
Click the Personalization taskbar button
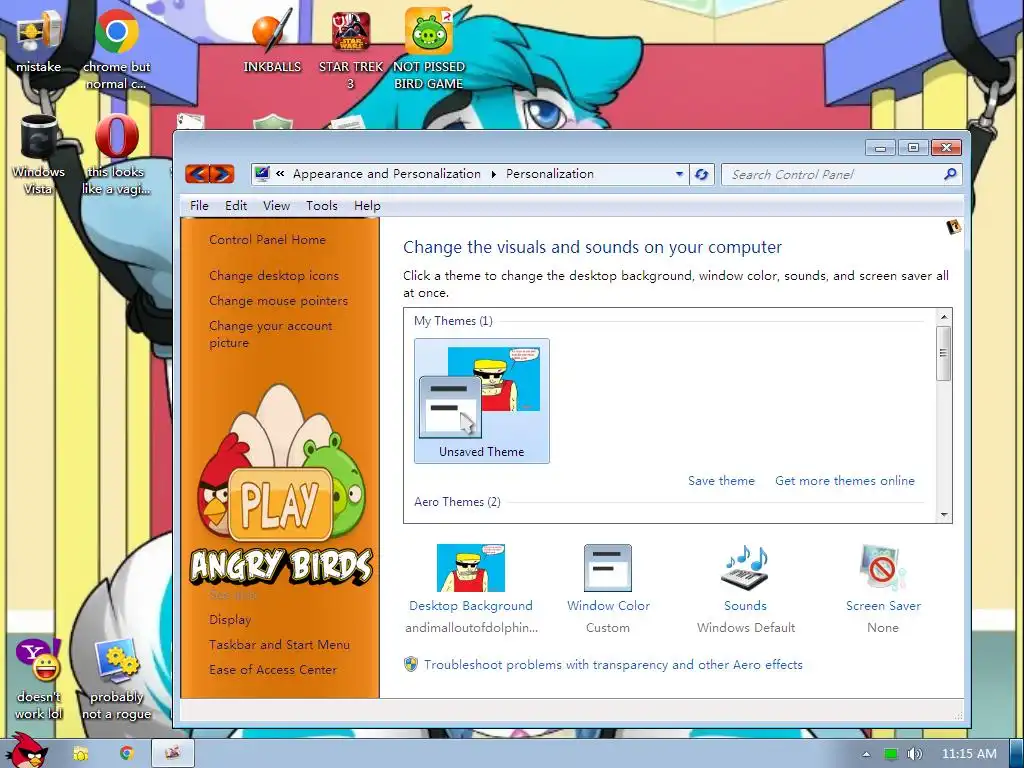[173, 754]
